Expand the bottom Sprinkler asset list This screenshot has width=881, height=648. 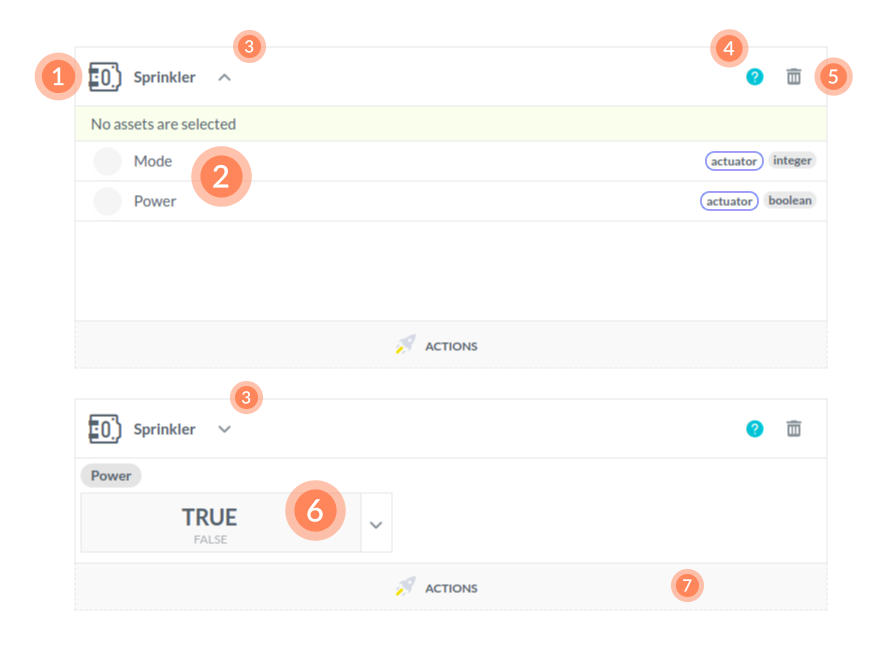pyautogui.click(x=224, y=429)
